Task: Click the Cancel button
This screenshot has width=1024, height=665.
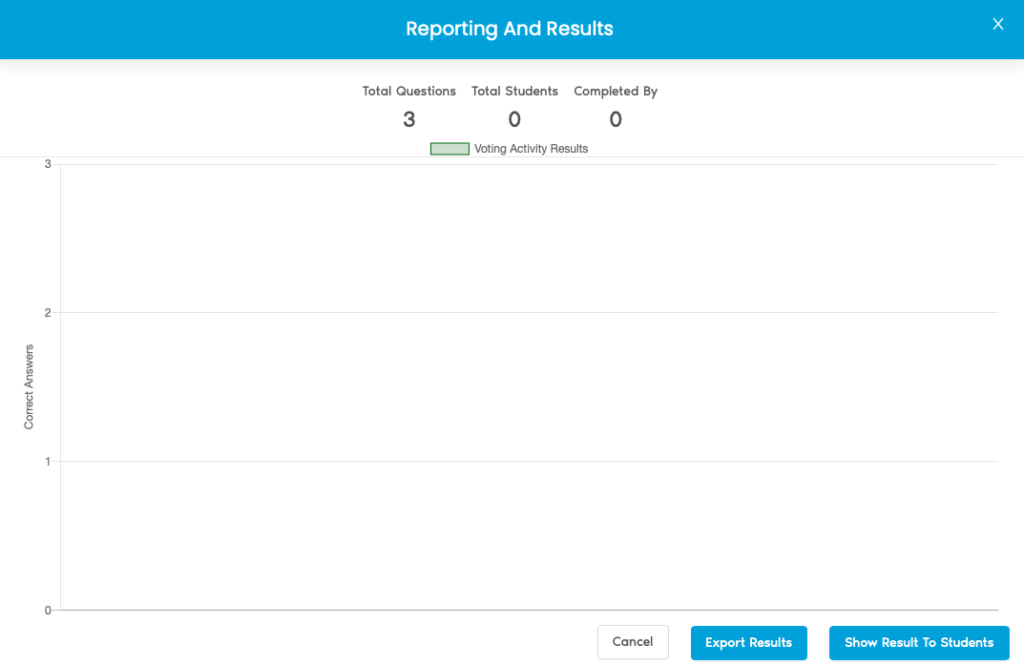Action: pos(632,641)
